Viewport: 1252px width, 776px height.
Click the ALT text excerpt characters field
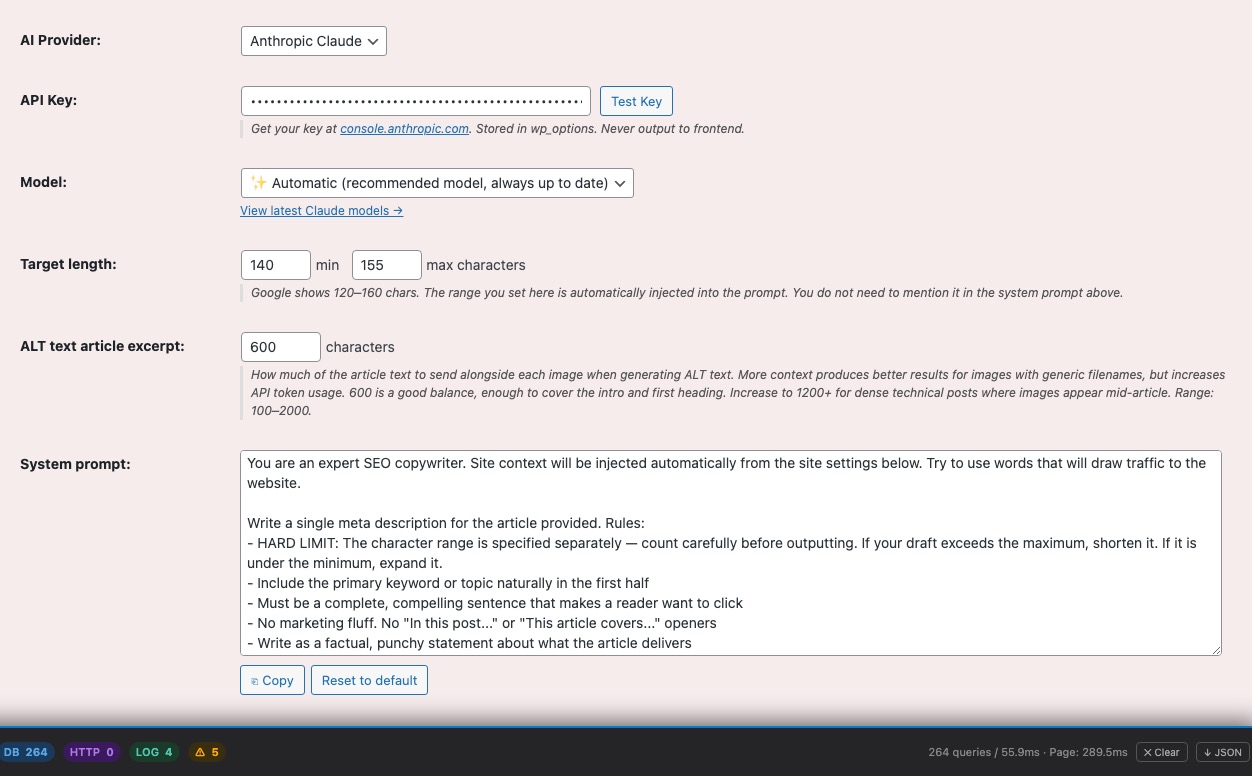[281, 347]
